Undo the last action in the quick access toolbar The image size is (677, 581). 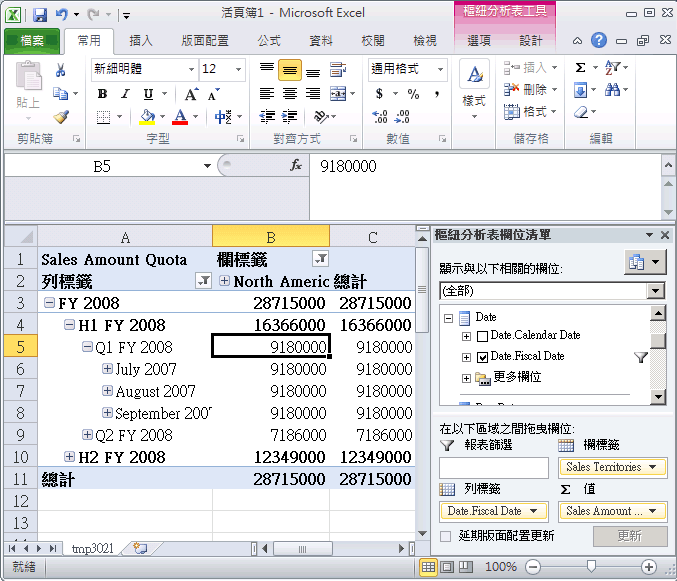(62, 15)
